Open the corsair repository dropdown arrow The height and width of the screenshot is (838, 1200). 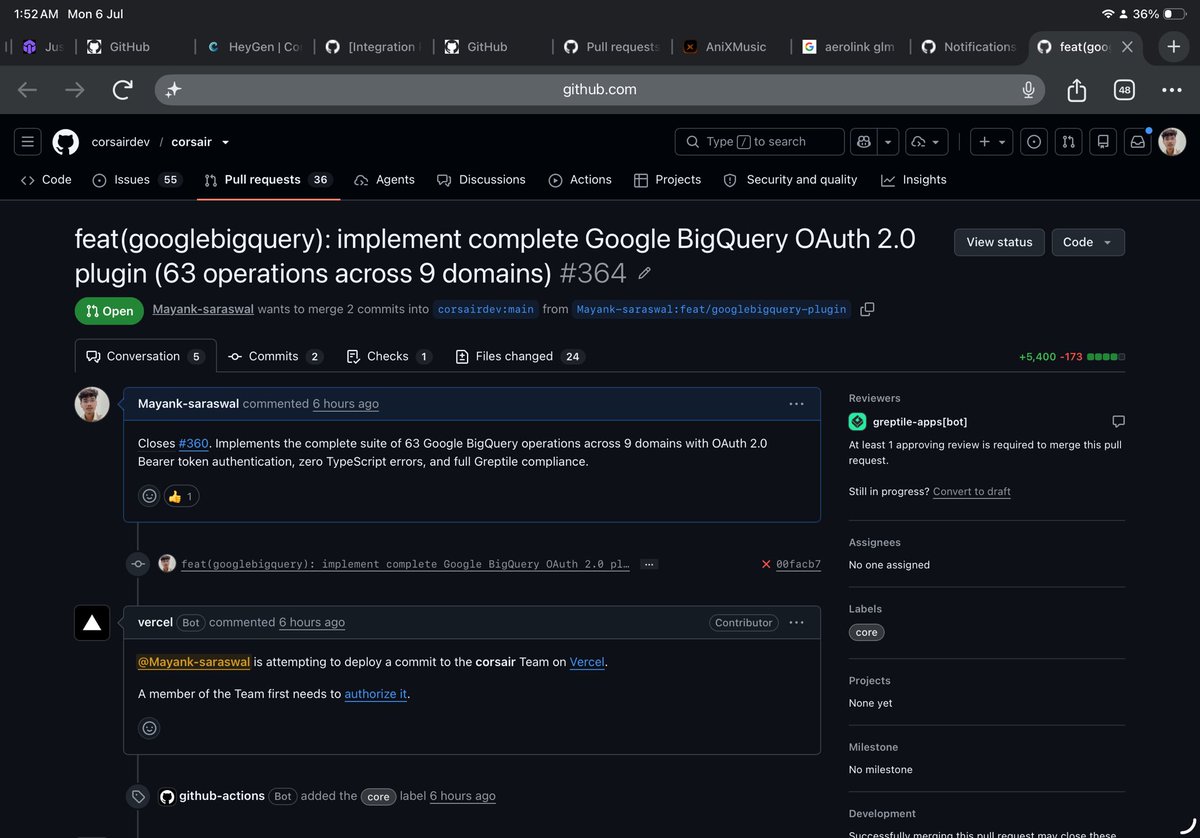click(225, 142)
